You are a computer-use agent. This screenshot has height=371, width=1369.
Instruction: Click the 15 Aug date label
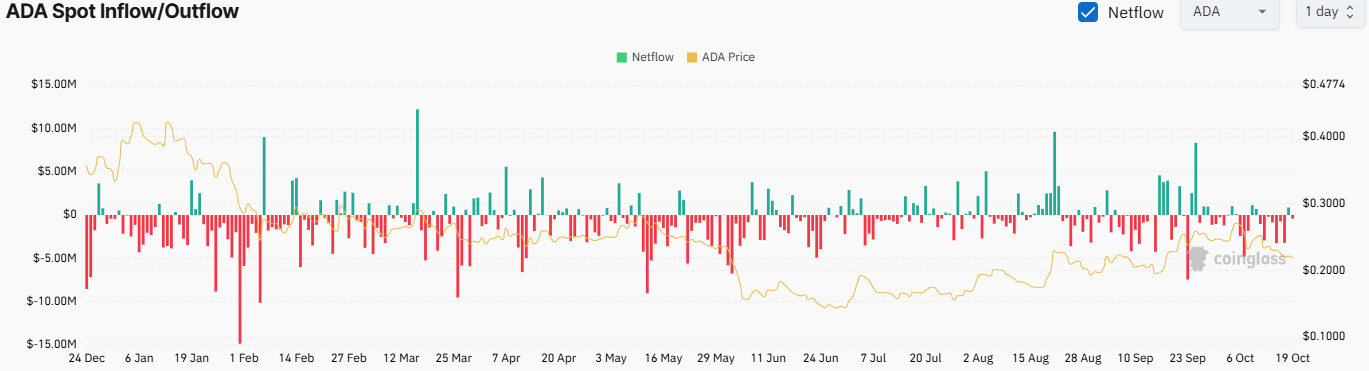(1031, 358)
